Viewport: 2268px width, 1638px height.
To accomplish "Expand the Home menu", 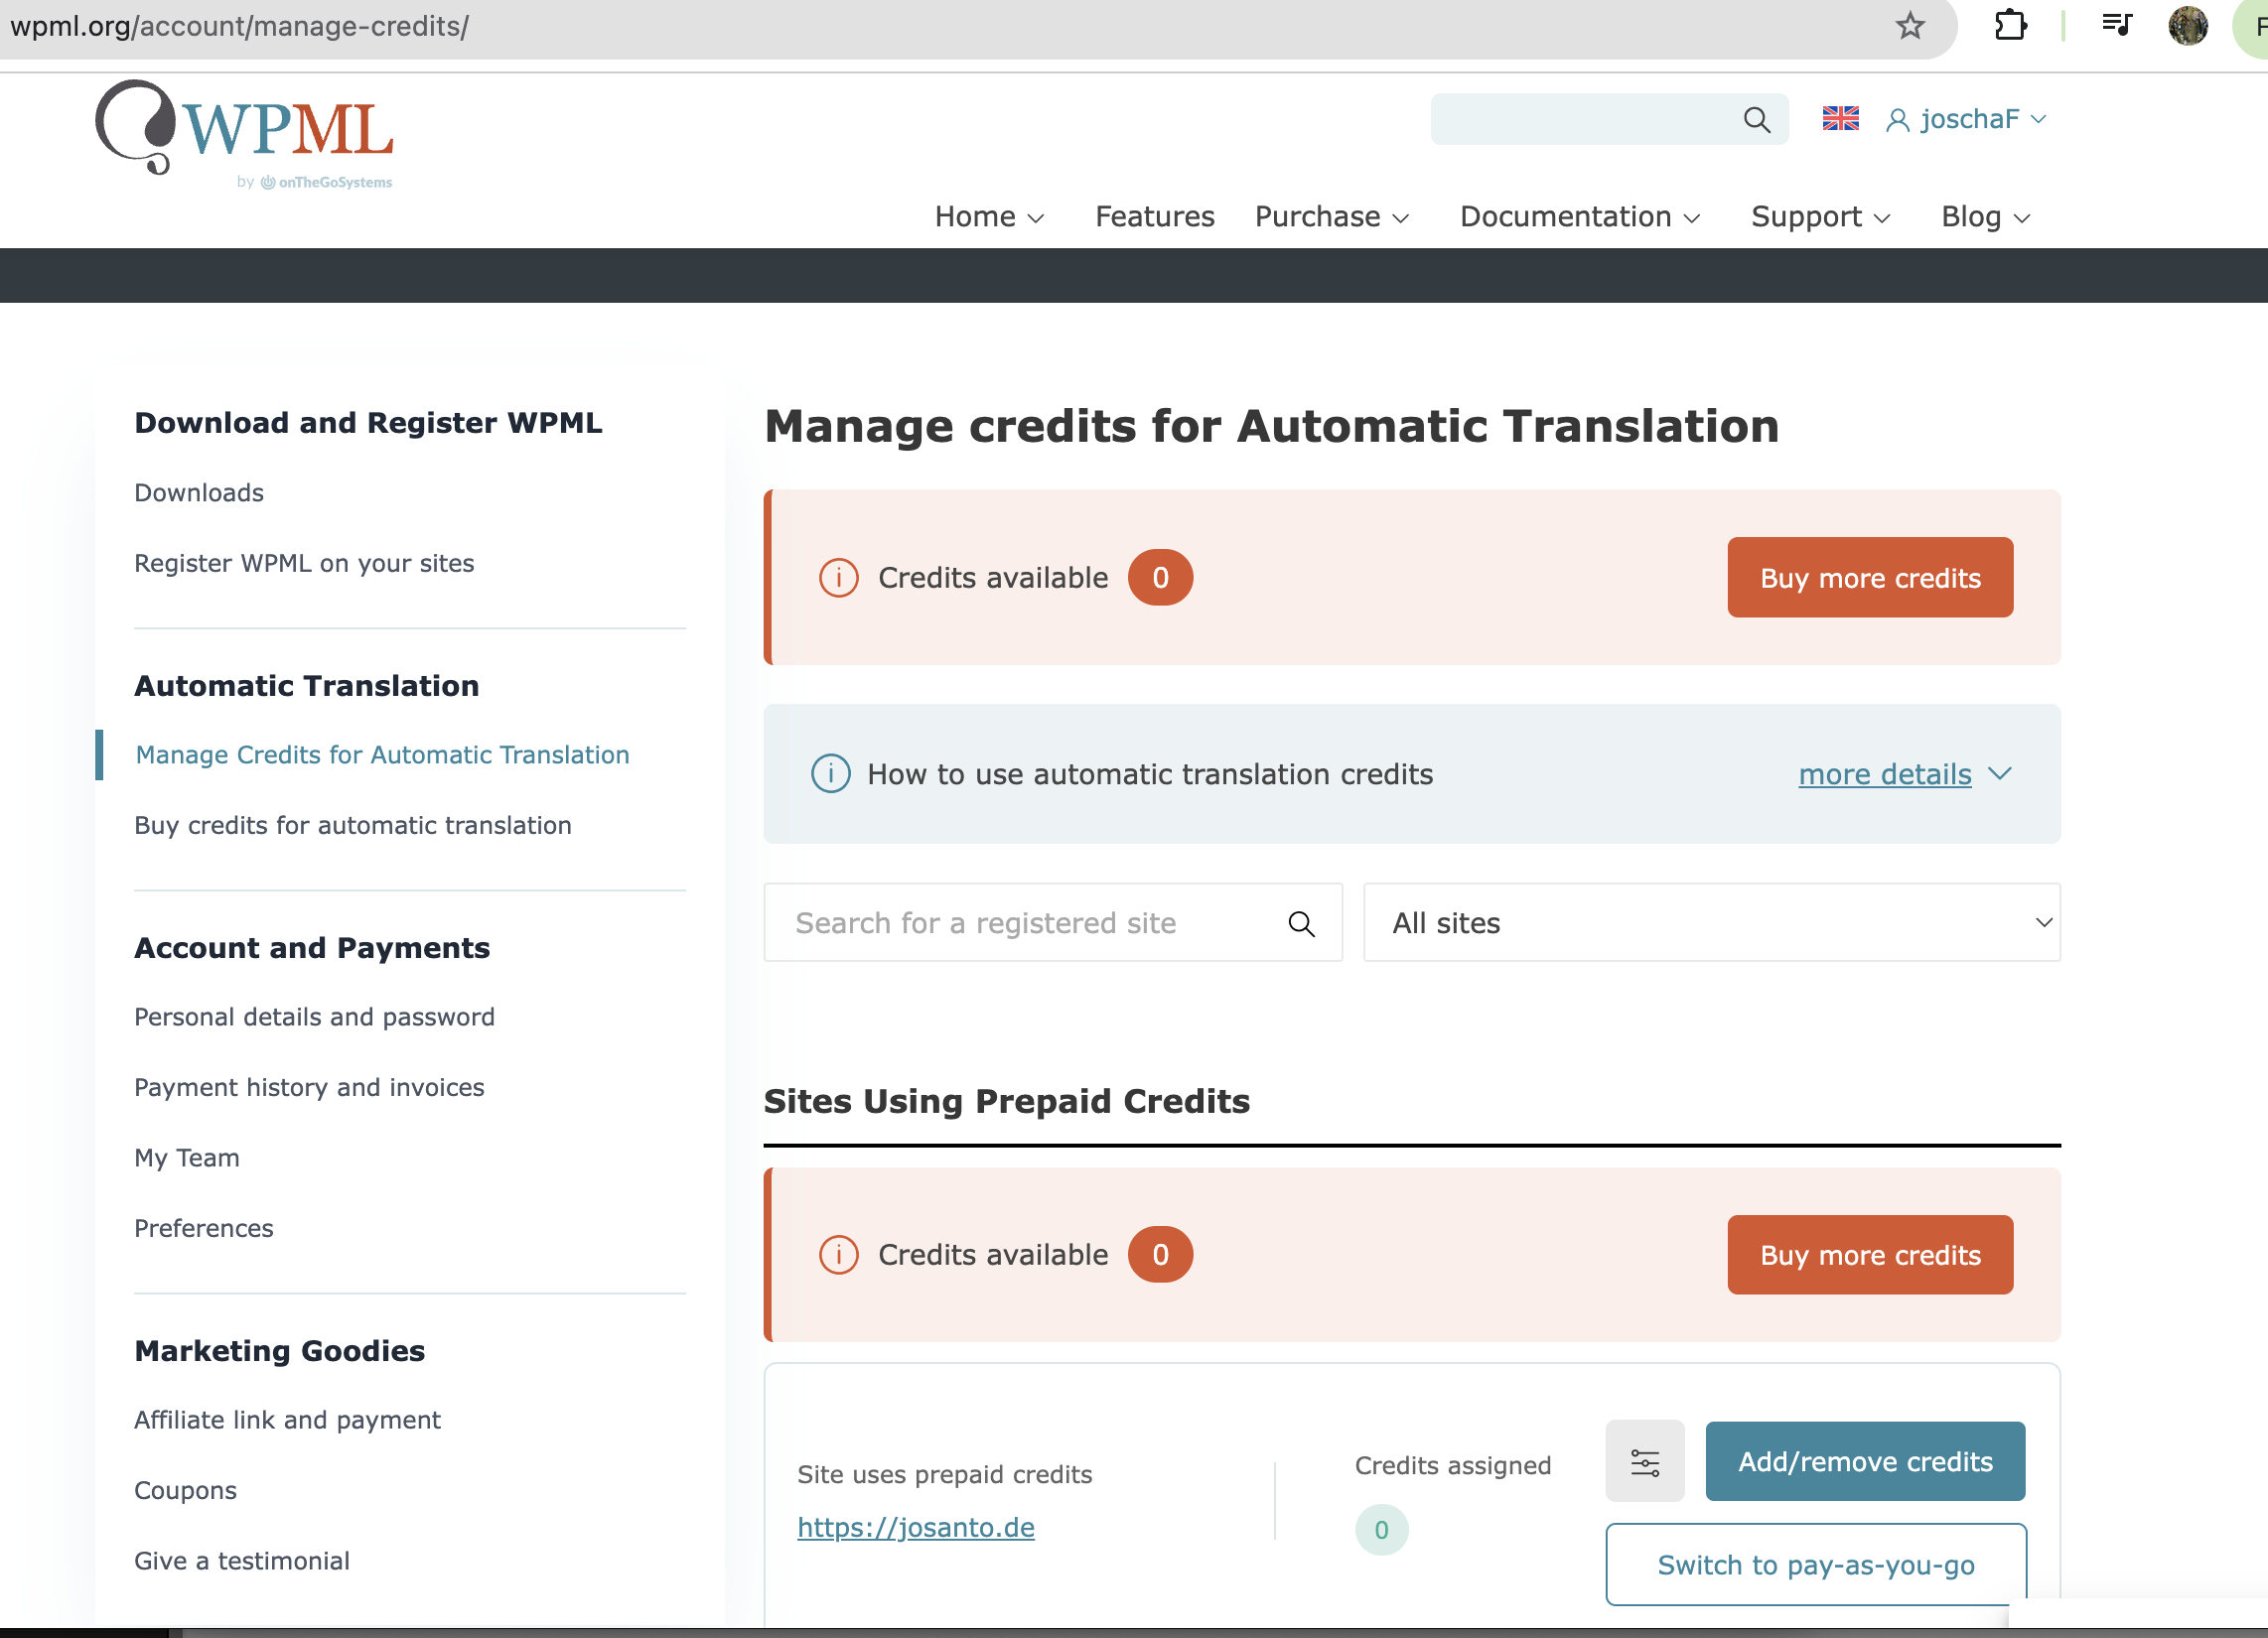I will (989, 217).
